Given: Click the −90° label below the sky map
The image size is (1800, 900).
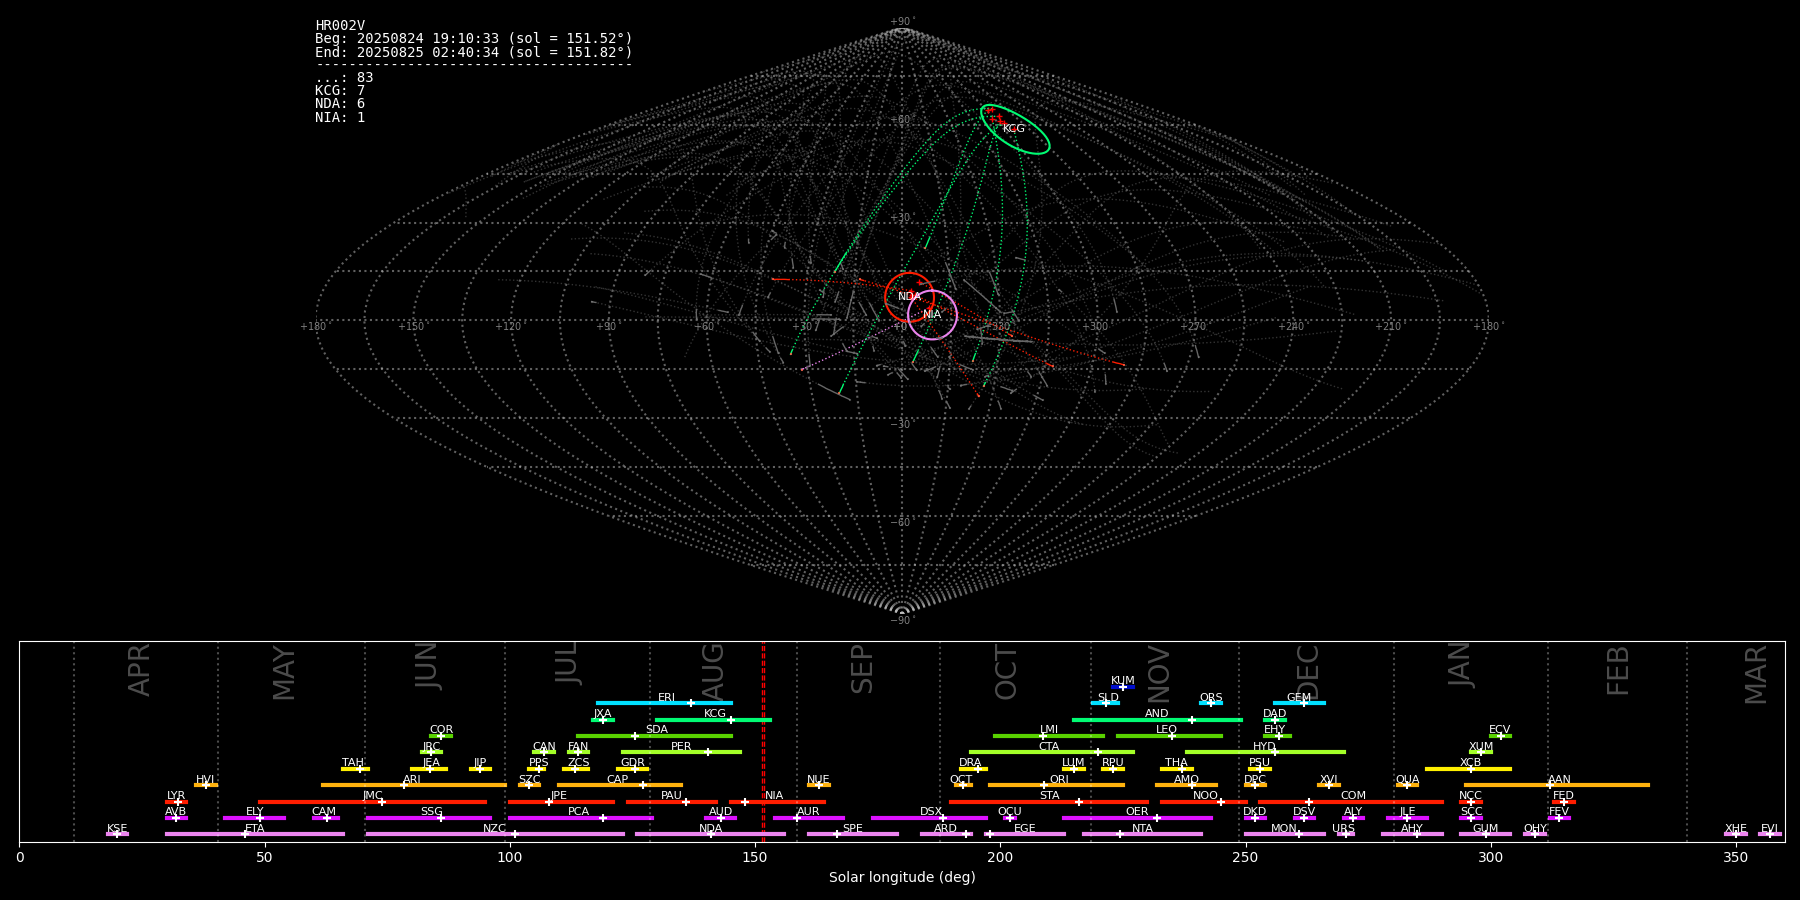Looking at the screenshot, I should pyautogui.click(x=902, y=621).
